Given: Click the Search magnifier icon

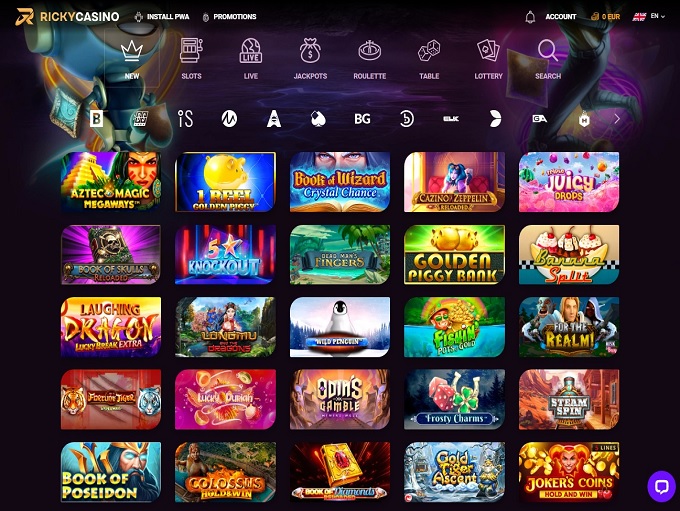Looking at the screenshot, I should coord(548,50).
